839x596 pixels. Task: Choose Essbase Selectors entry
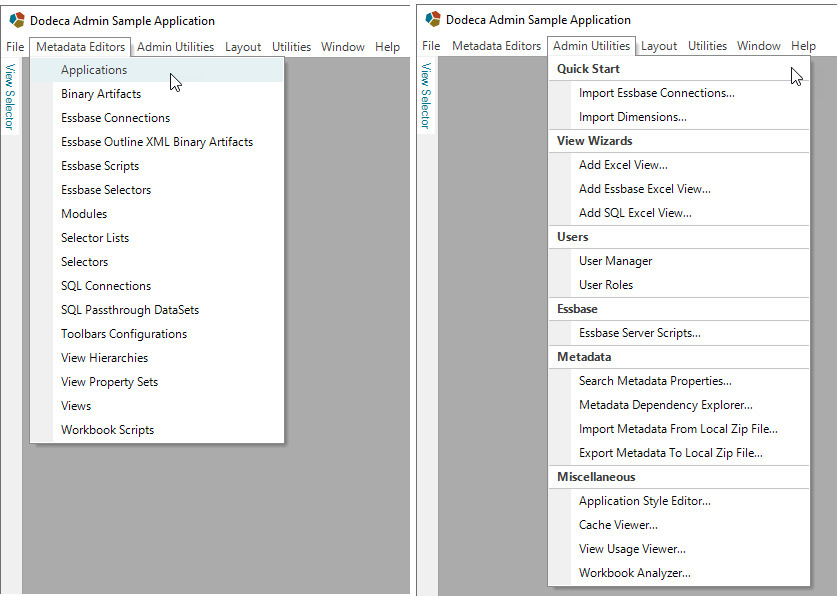(x=157, y=190)
